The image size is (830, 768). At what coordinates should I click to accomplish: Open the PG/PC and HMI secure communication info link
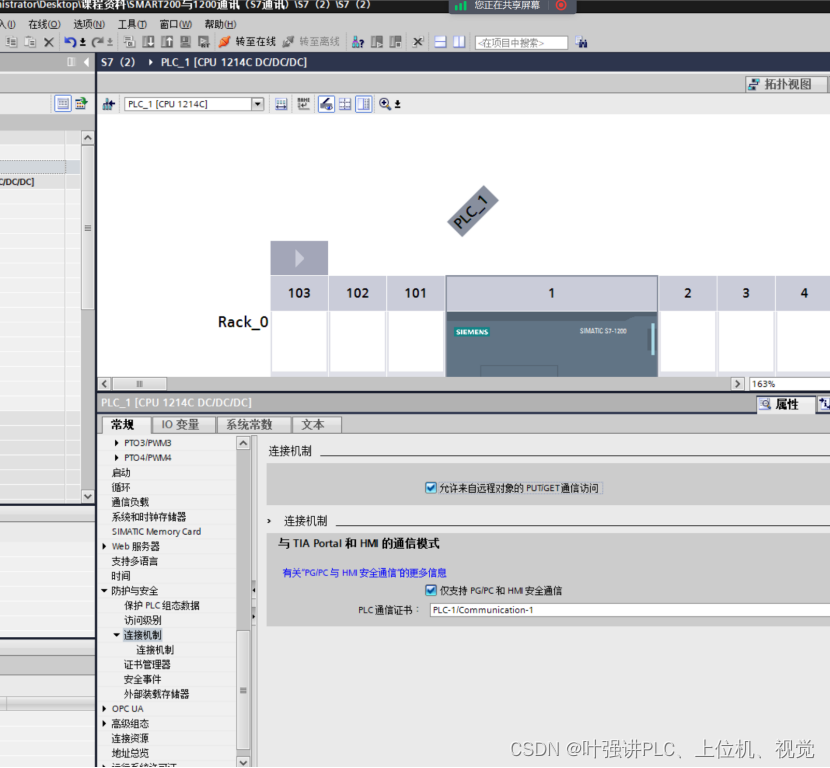coord(364,573)
